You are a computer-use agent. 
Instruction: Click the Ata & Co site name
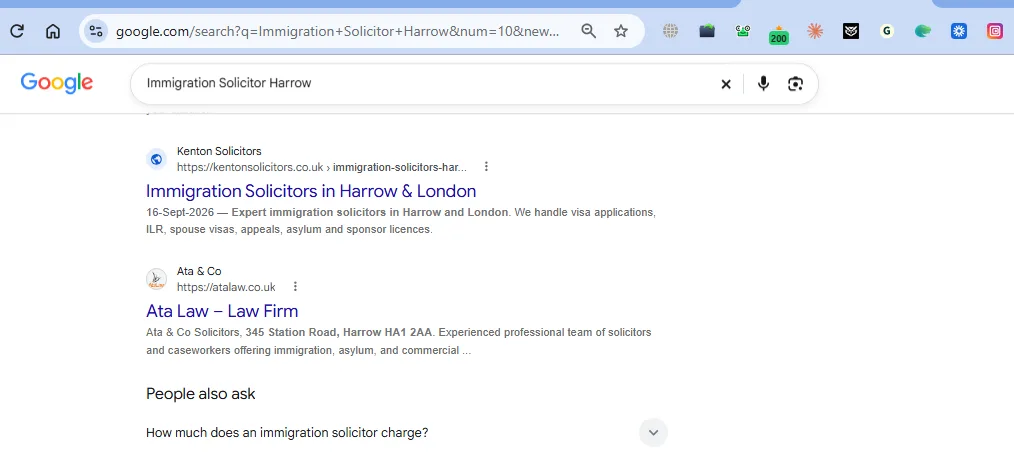(199, 272)
